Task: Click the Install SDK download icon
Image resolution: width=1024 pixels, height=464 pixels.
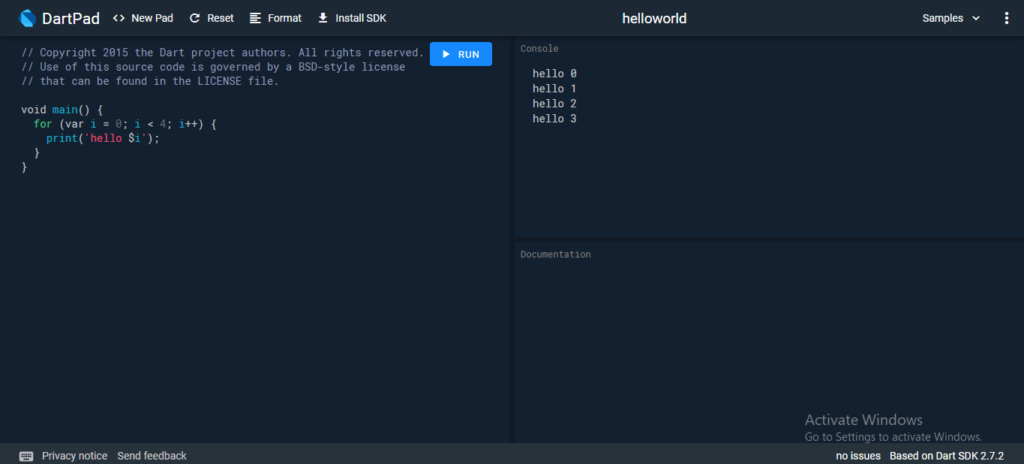Action: pos(323,18)
